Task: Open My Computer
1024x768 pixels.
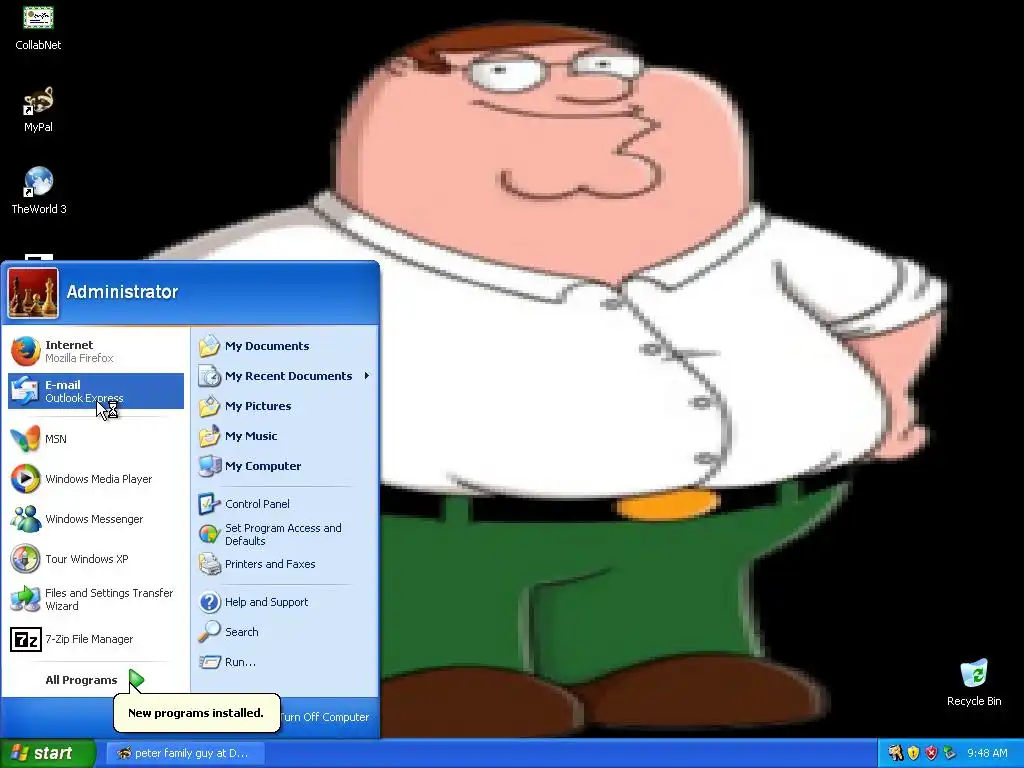Action: (284, 466)
